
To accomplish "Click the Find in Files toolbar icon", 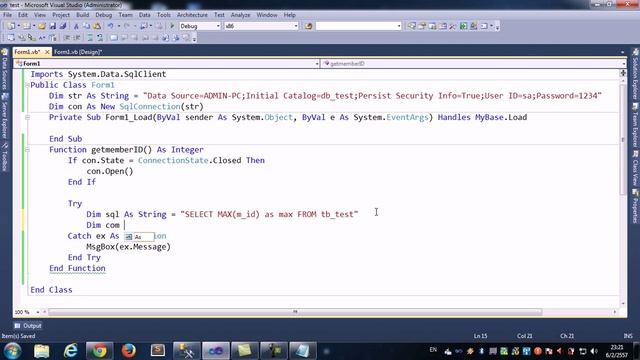I will tap(309, 26).
